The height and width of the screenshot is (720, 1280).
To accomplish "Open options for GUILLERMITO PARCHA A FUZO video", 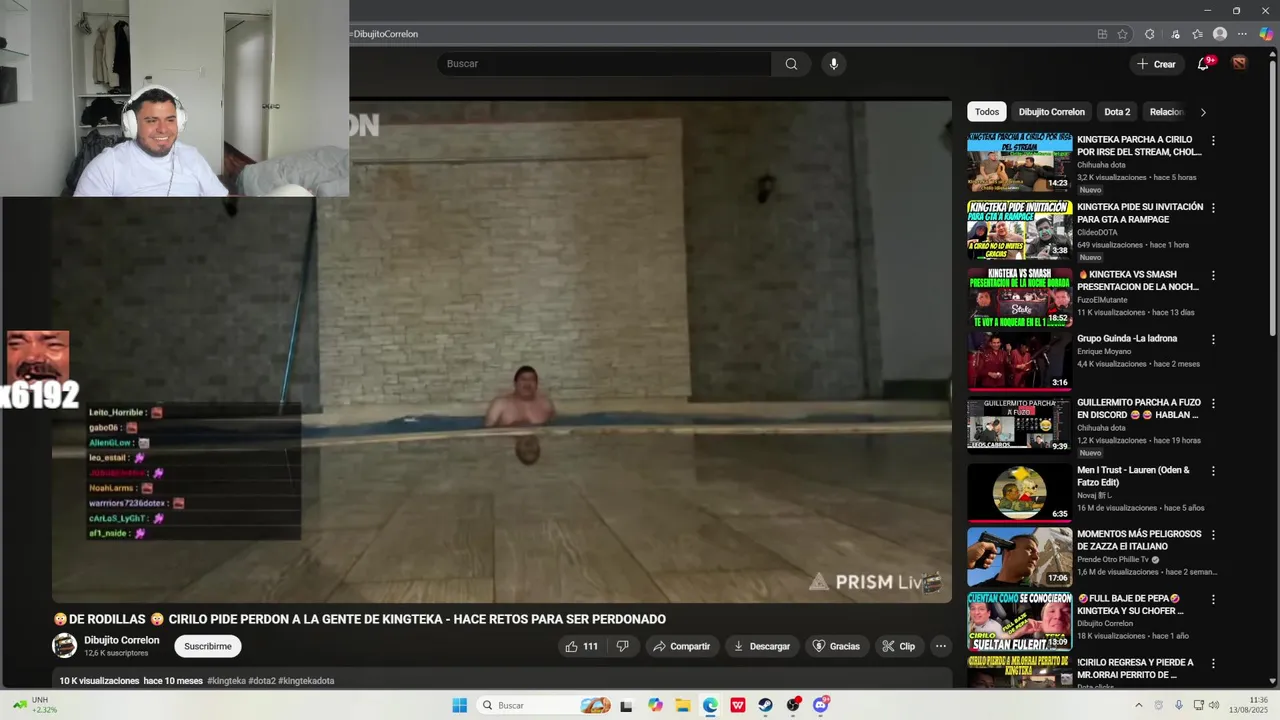I will [x=1213, y=404].
